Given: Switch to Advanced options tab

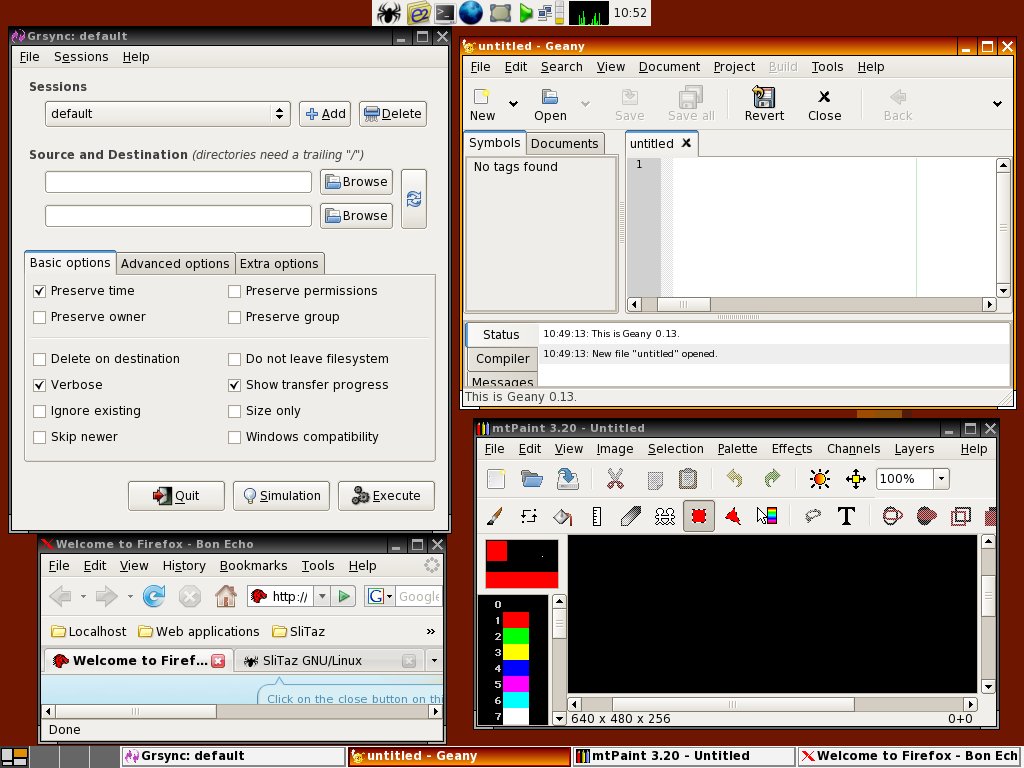Looking at the screenshot, I should tap(175, 264).
